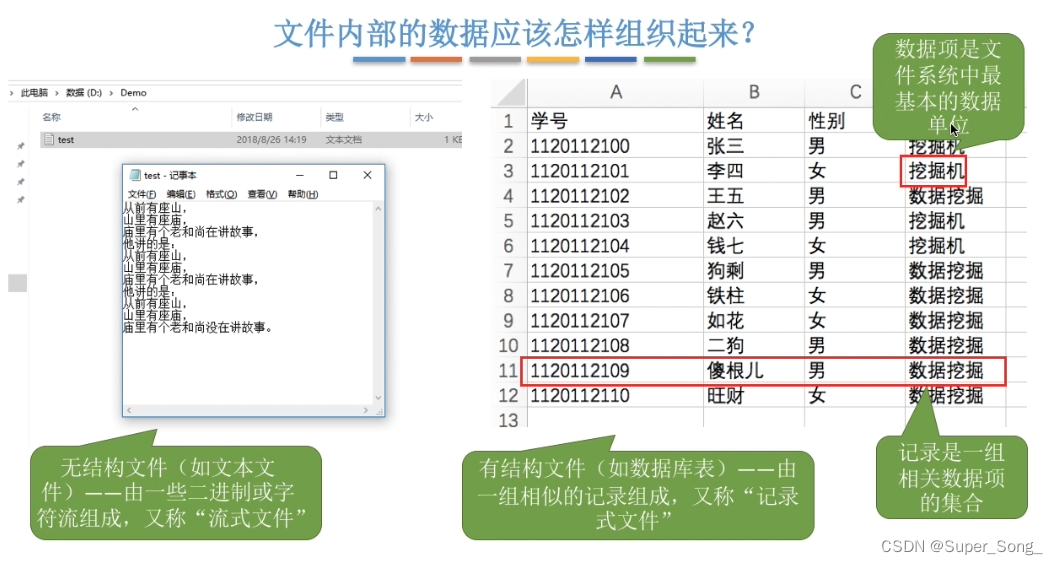Click the Notepad icon in the title bar

[x=134, y=175]
